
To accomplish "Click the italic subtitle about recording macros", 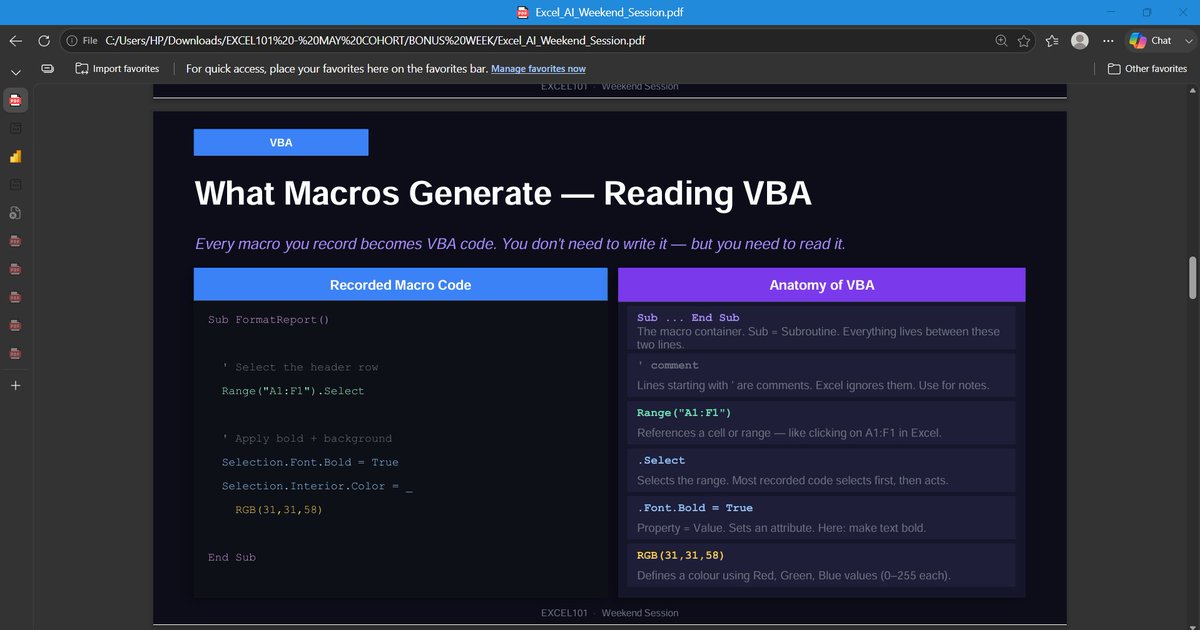I will [520, 244].
